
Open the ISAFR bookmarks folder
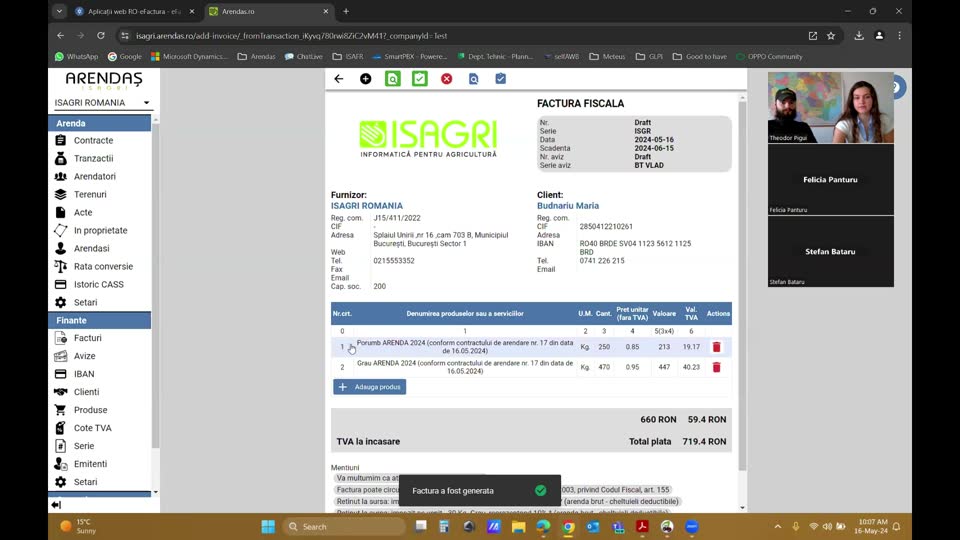(x=348, y=56)
